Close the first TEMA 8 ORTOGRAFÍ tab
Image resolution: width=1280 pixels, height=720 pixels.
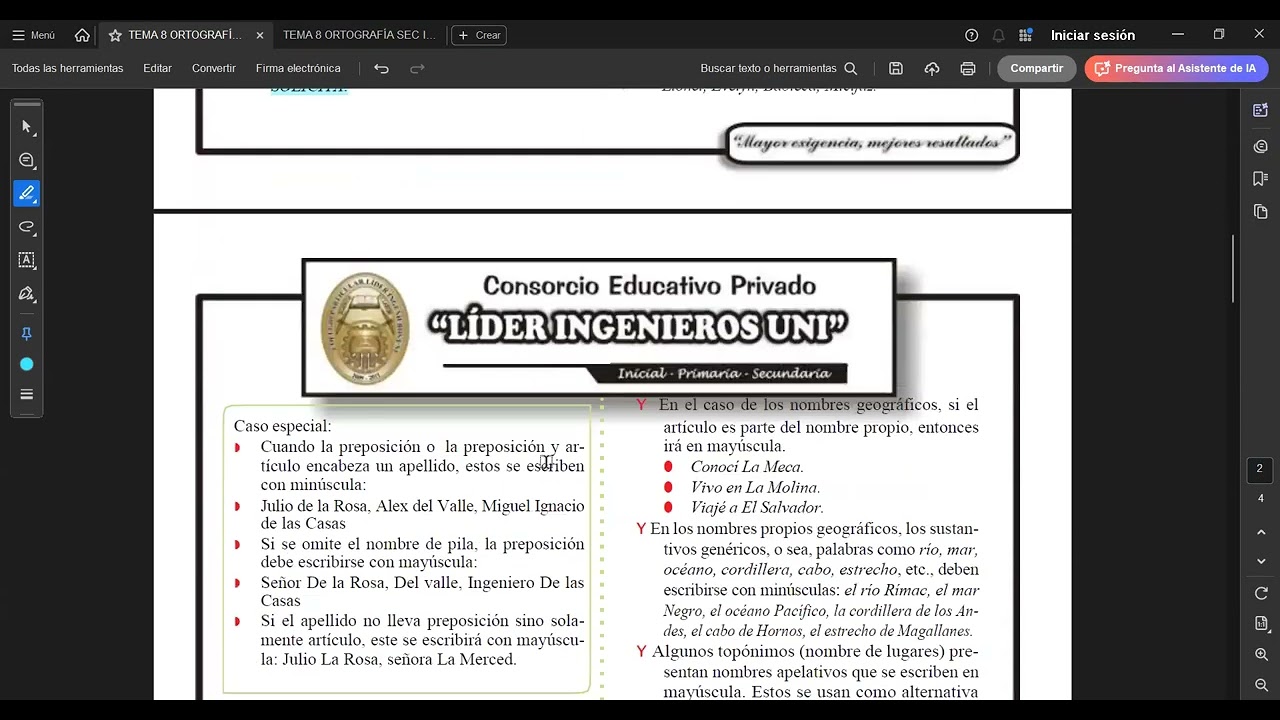260,35
